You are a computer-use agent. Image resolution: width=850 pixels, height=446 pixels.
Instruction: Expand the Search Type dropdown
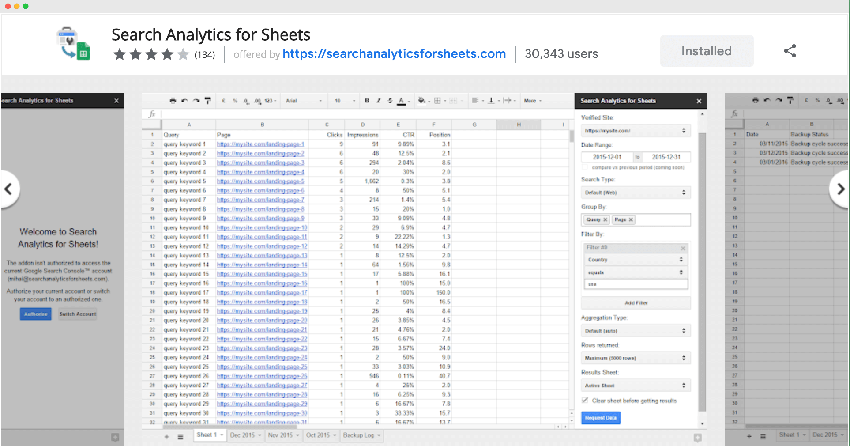[634, 192]
